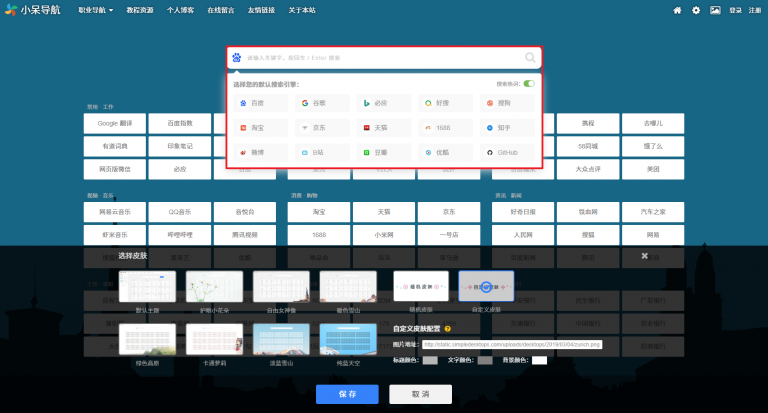Open the 教程资源 menu item

pos(140,10)
